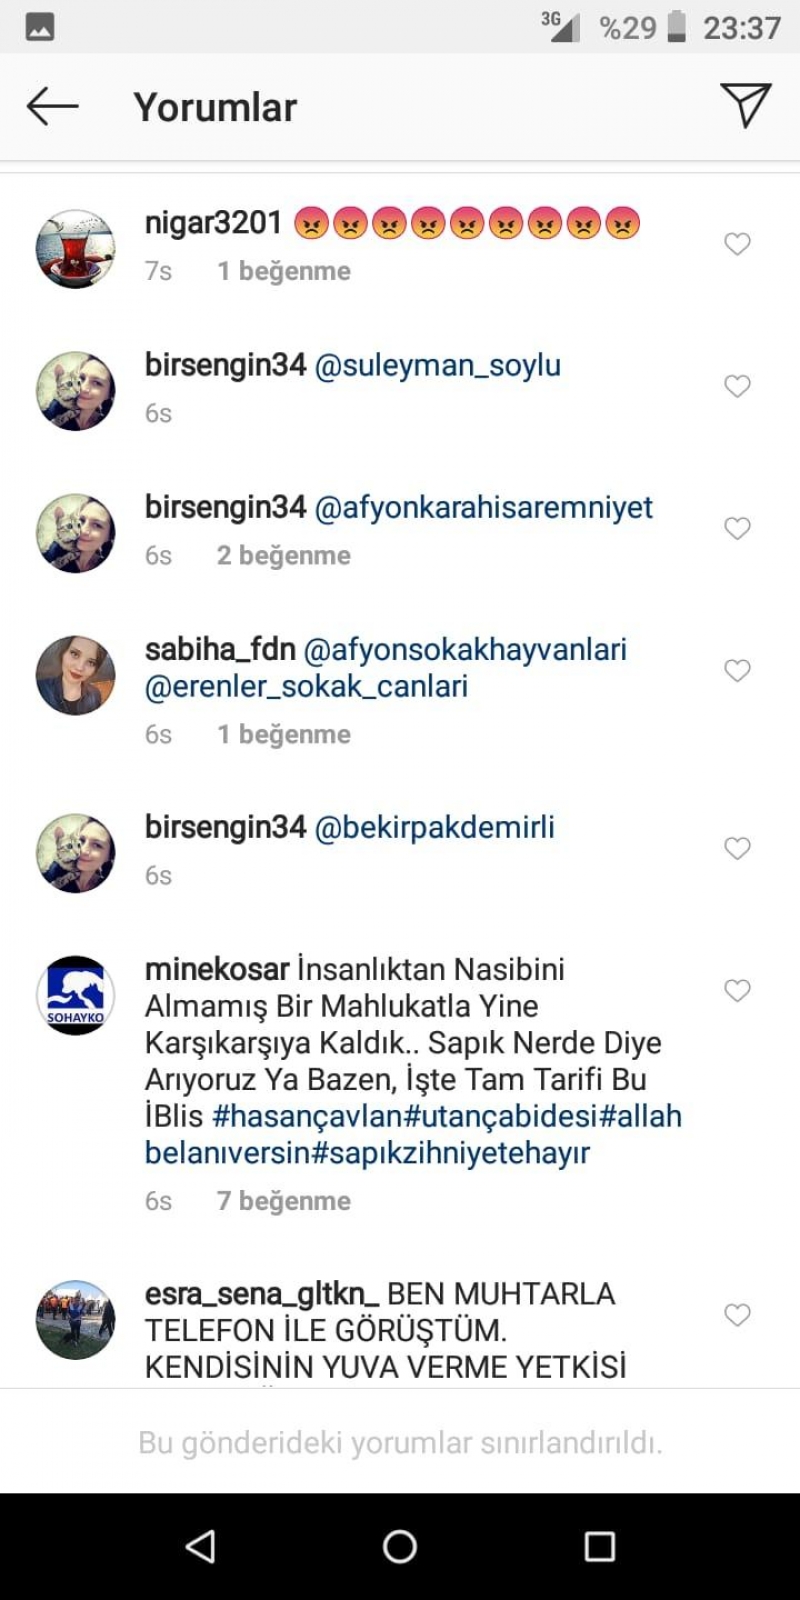Like sabiha_fdn's comment with heart icon
This screenshot has height=1600, width=800.
tap(737, 670)
